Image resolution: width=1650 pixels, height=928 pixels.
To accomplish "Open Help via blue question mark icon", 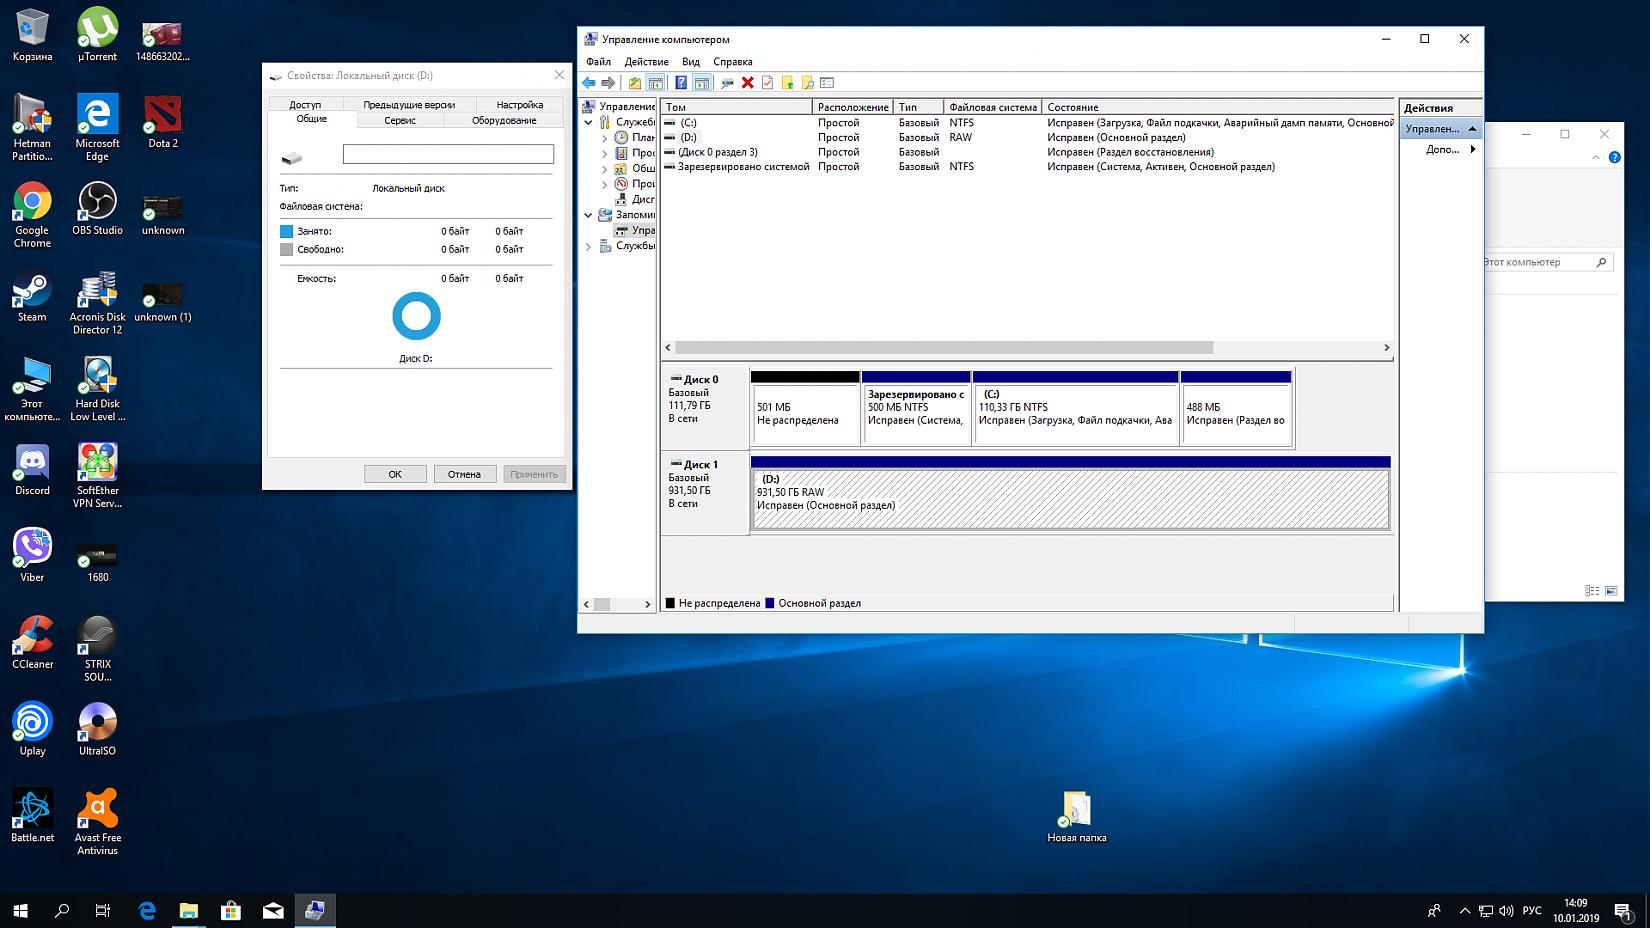I will coord(681,83).
